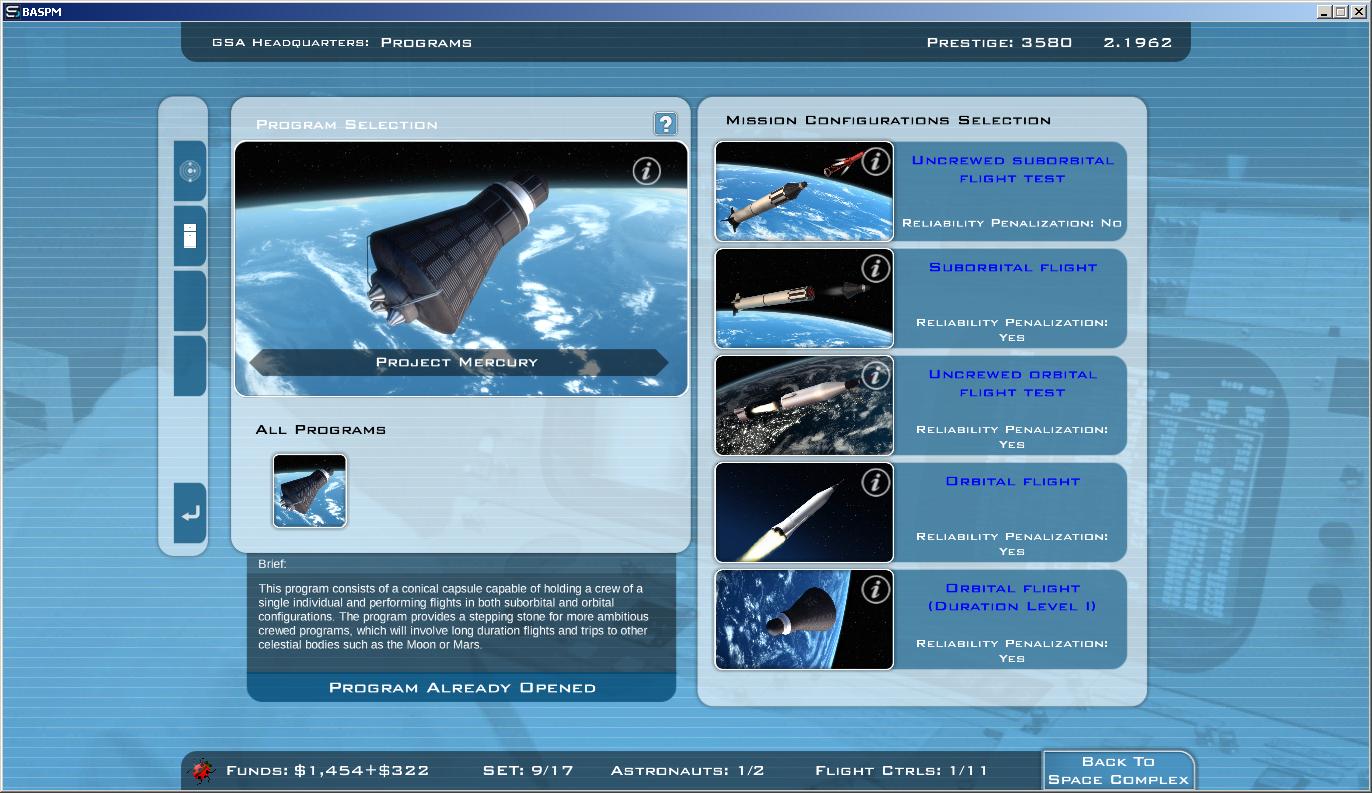Click the red ladybug bug icon
1372x793 pixels.
click(x=203, y=770)
